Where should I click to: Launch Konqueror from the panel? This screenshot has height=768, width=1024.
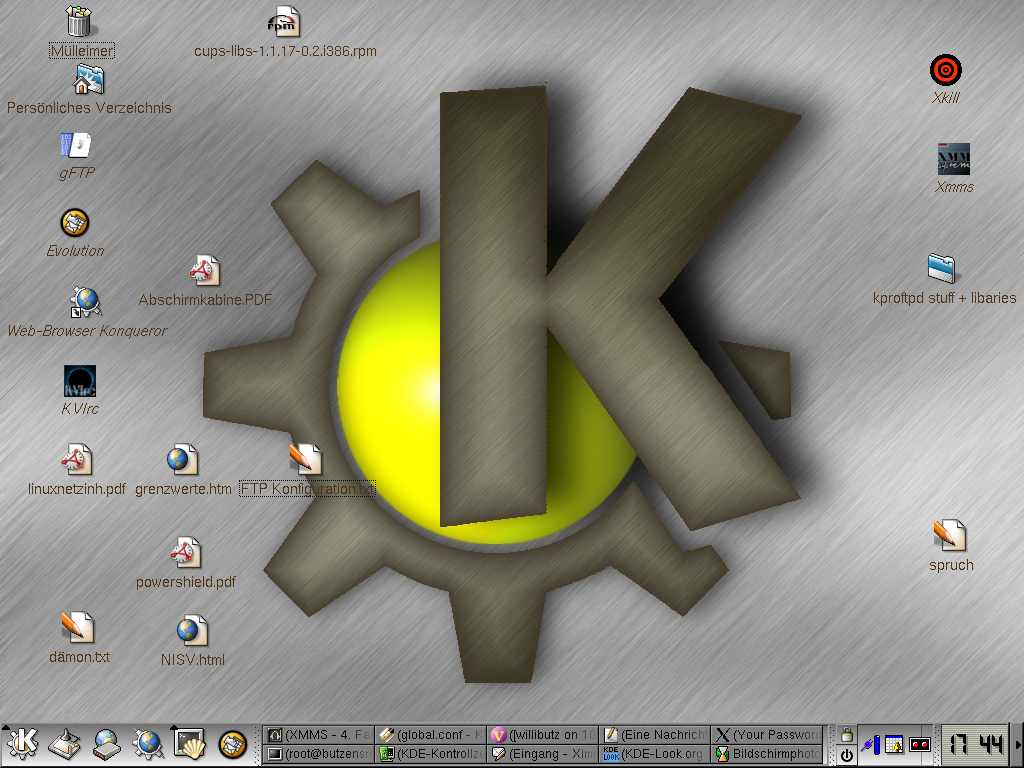tap(148, 744)
